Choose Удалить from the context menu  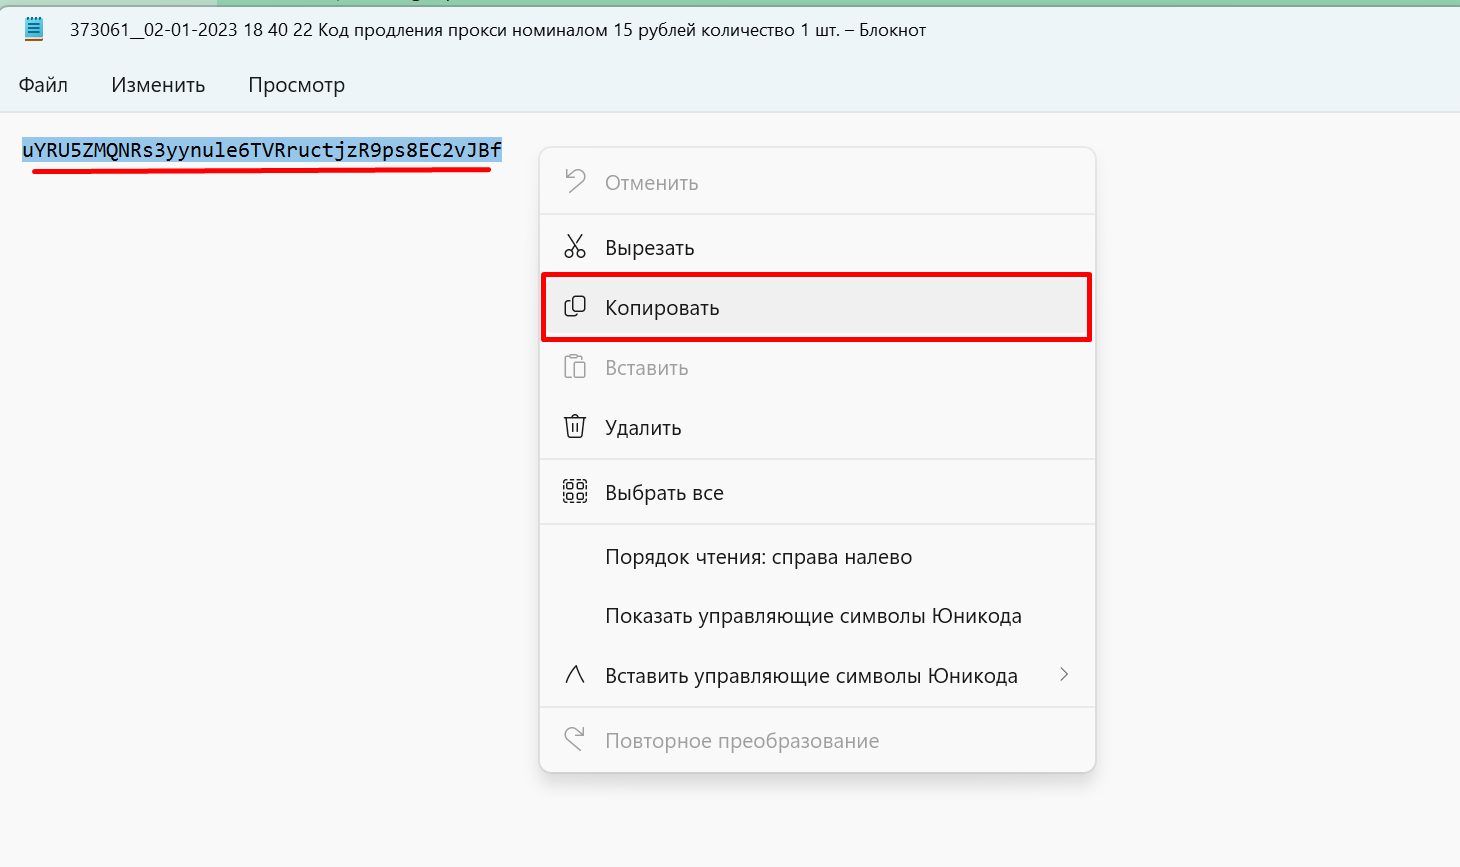[x=643, y=428]
